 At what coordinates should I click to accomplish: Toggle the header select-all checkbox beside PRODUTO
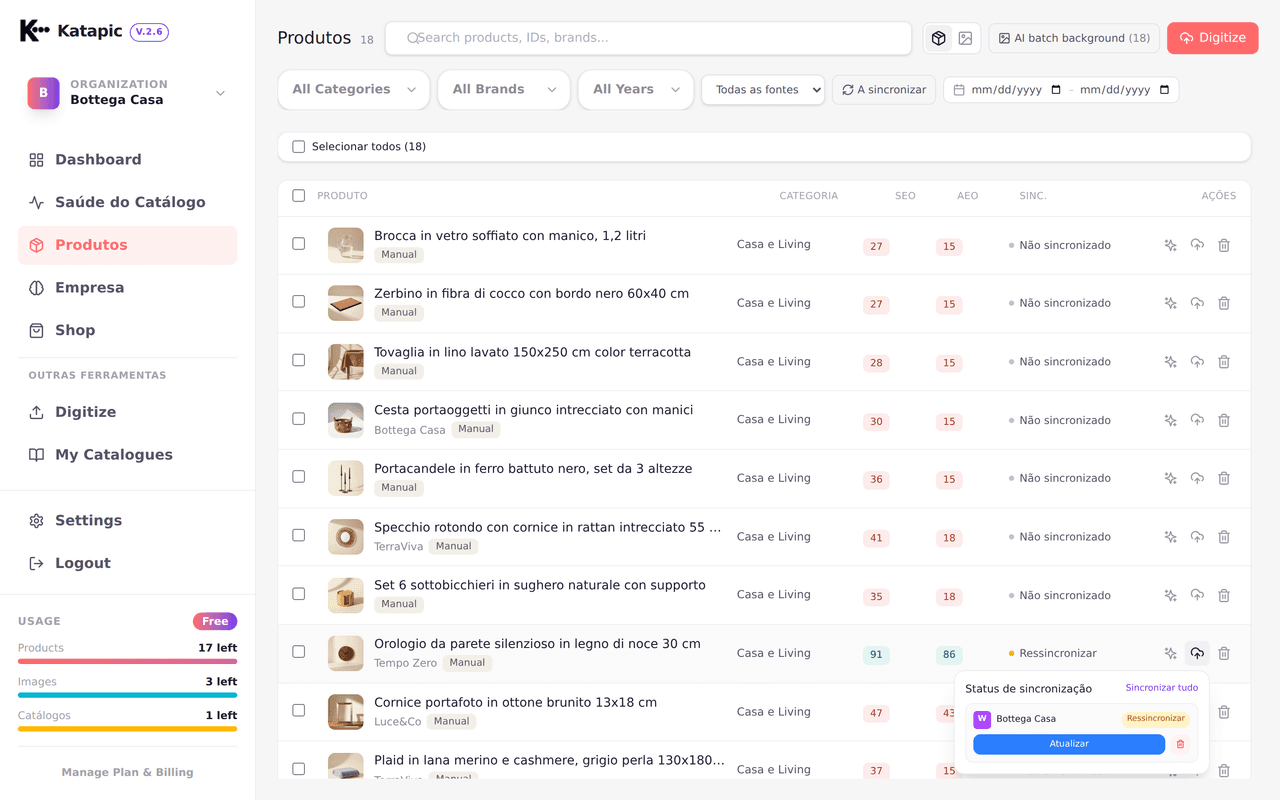click(298, 196)
